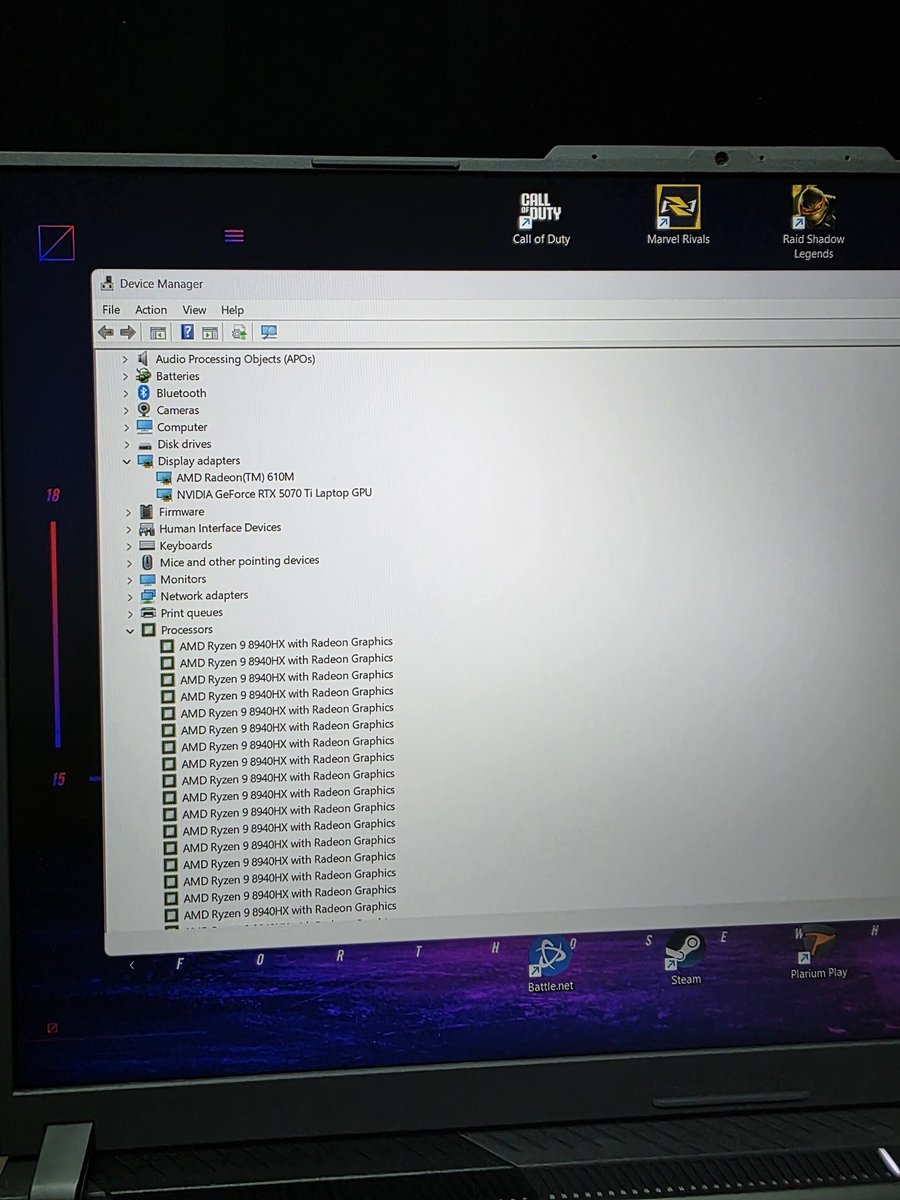
Task: Click the Batteries category icon
Action: tap(144, 376)
